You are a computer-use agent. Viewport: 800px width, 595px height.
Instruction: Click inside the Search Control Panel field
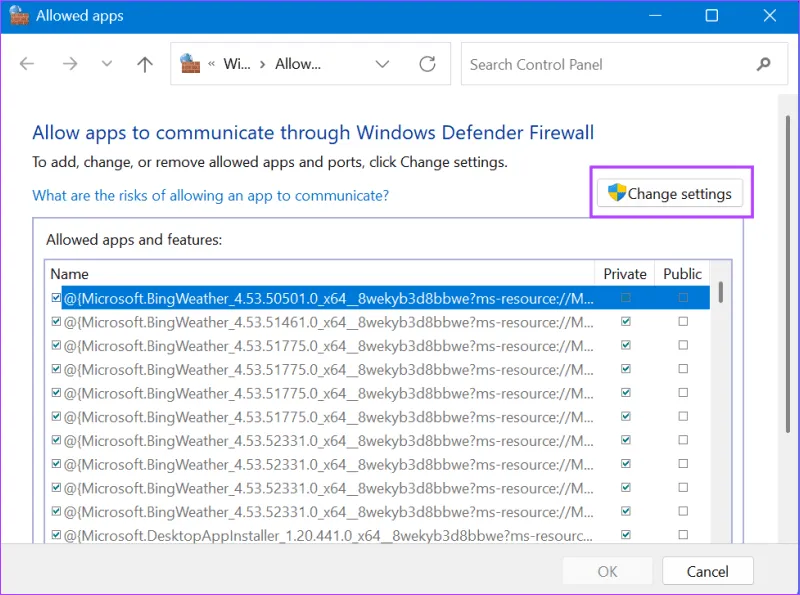[560, 63]
